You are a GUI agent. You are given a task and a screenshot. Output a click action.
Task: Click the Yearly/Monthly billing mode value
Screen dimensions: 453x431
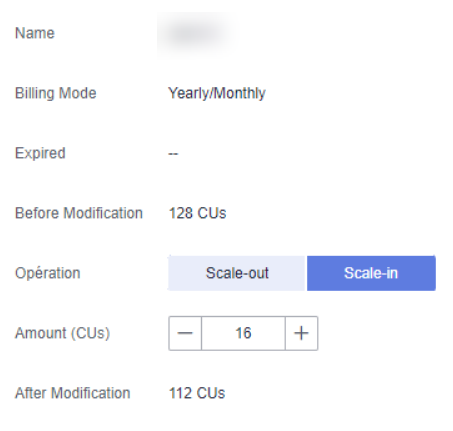tap(217, 93)
